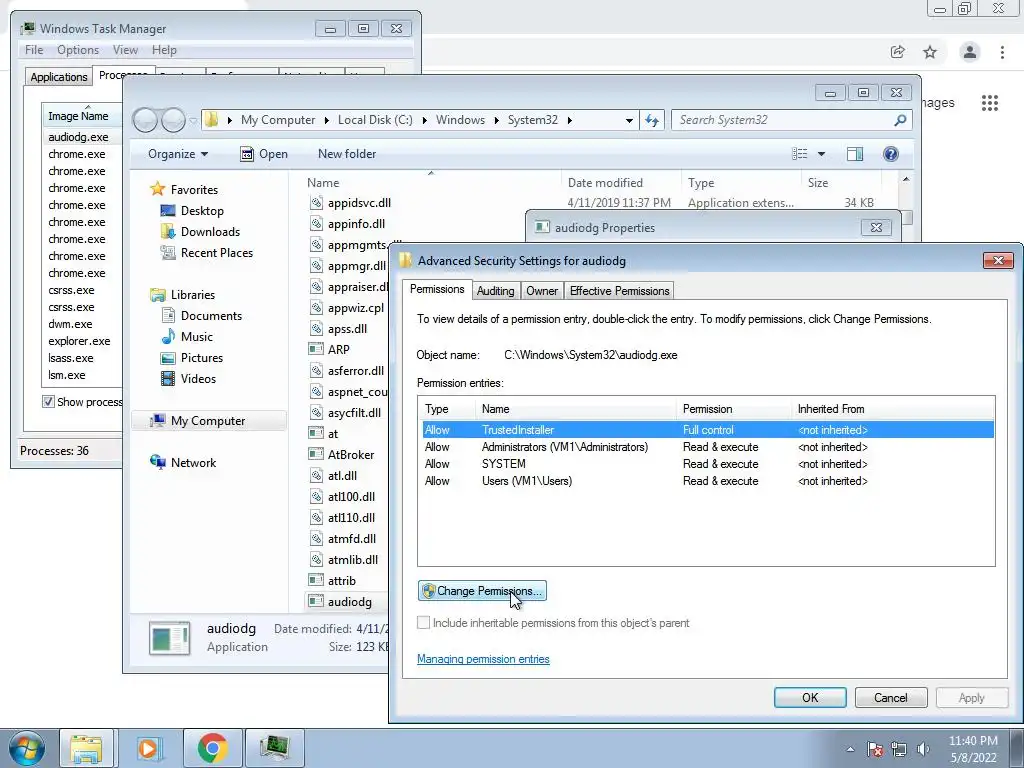1024x768 pixels.
Task: Click the Windows Start button
Action: tap(27, 748)
